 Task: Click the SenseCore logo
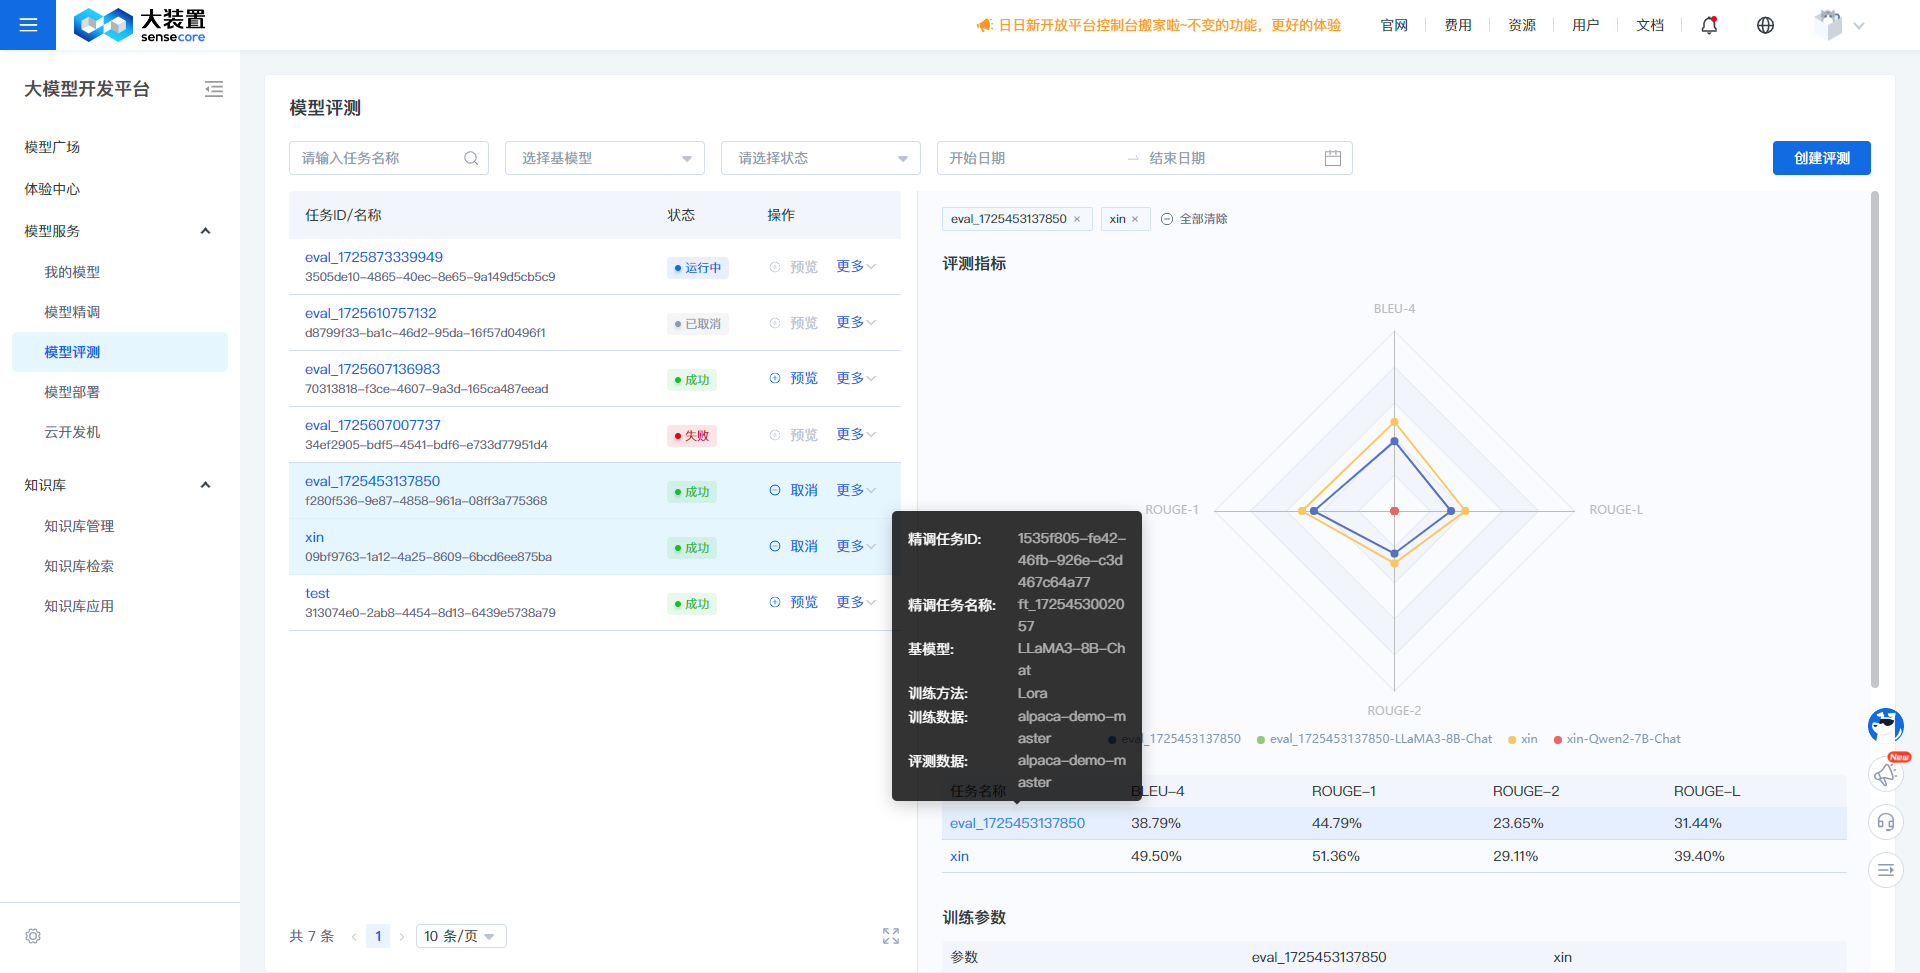(140, 25)
